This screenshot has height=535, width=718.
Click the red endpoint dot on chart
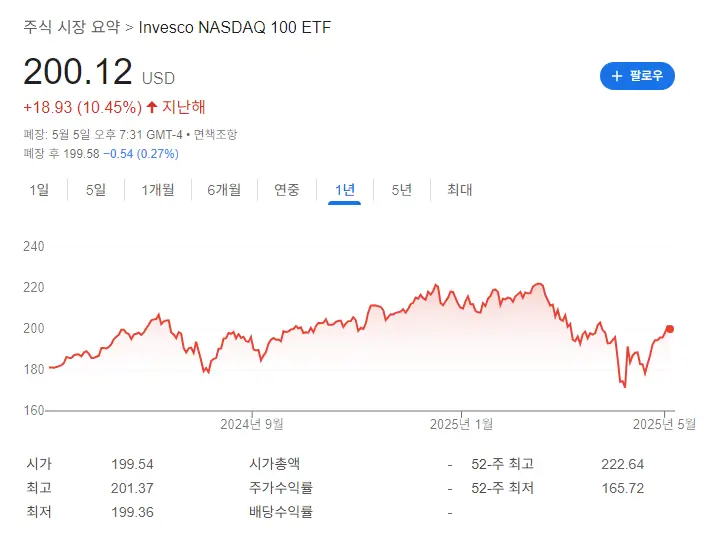click(670, 329)
